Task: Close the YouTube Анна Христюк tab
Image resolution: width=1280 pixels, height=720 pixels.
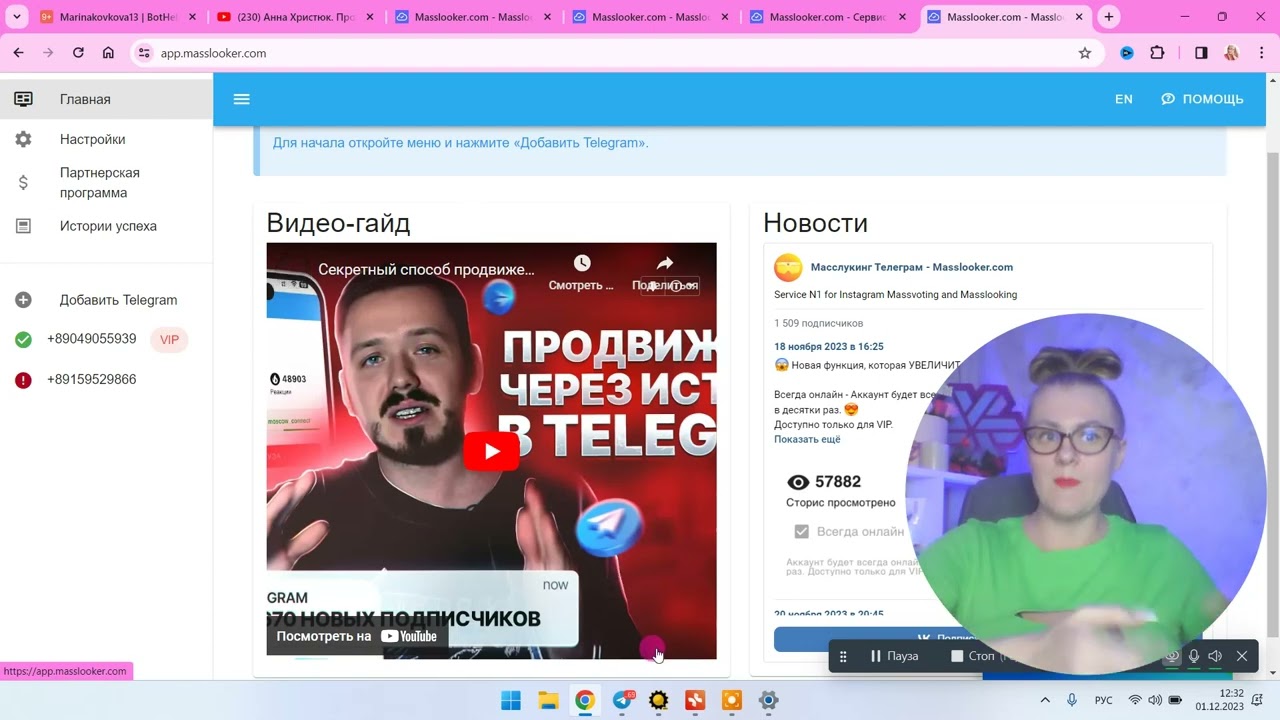Action: [369, 17]
